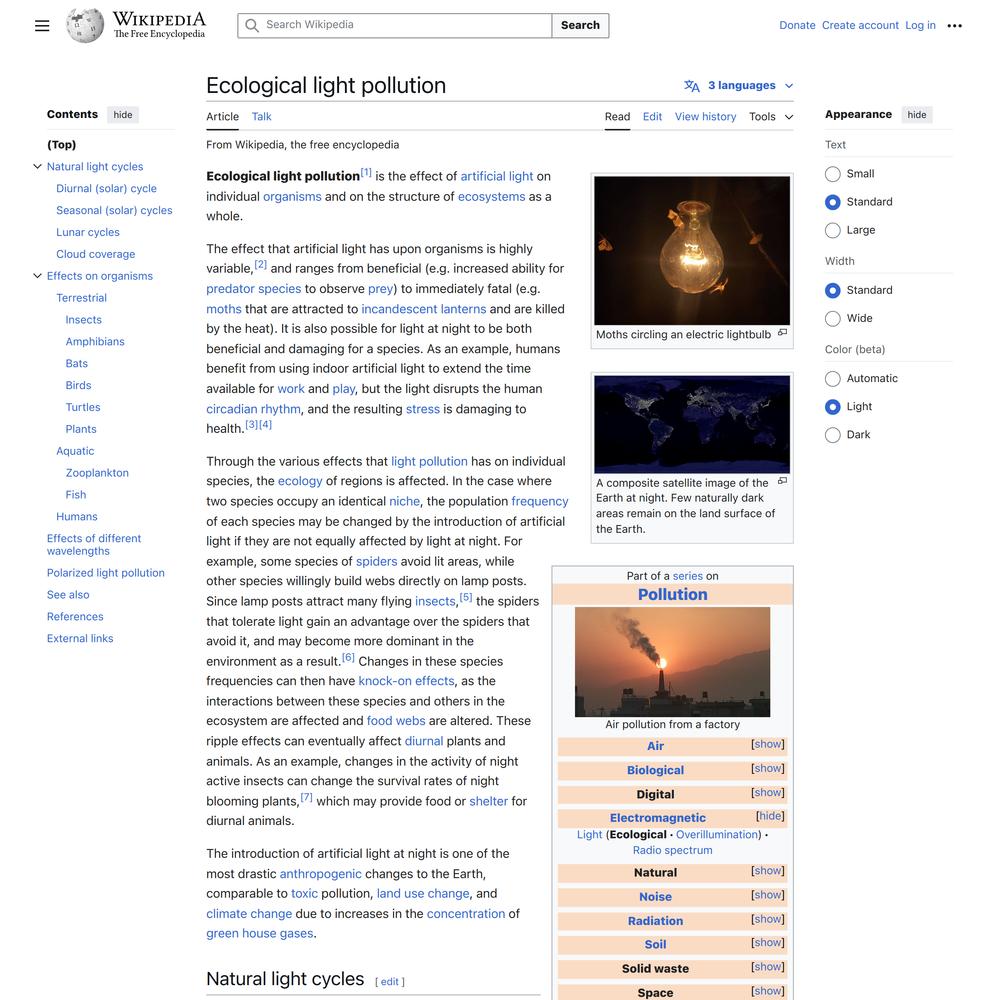Open the knock-on effects link
Viewport: 1000px width, 1000px height.
(406, 681)
